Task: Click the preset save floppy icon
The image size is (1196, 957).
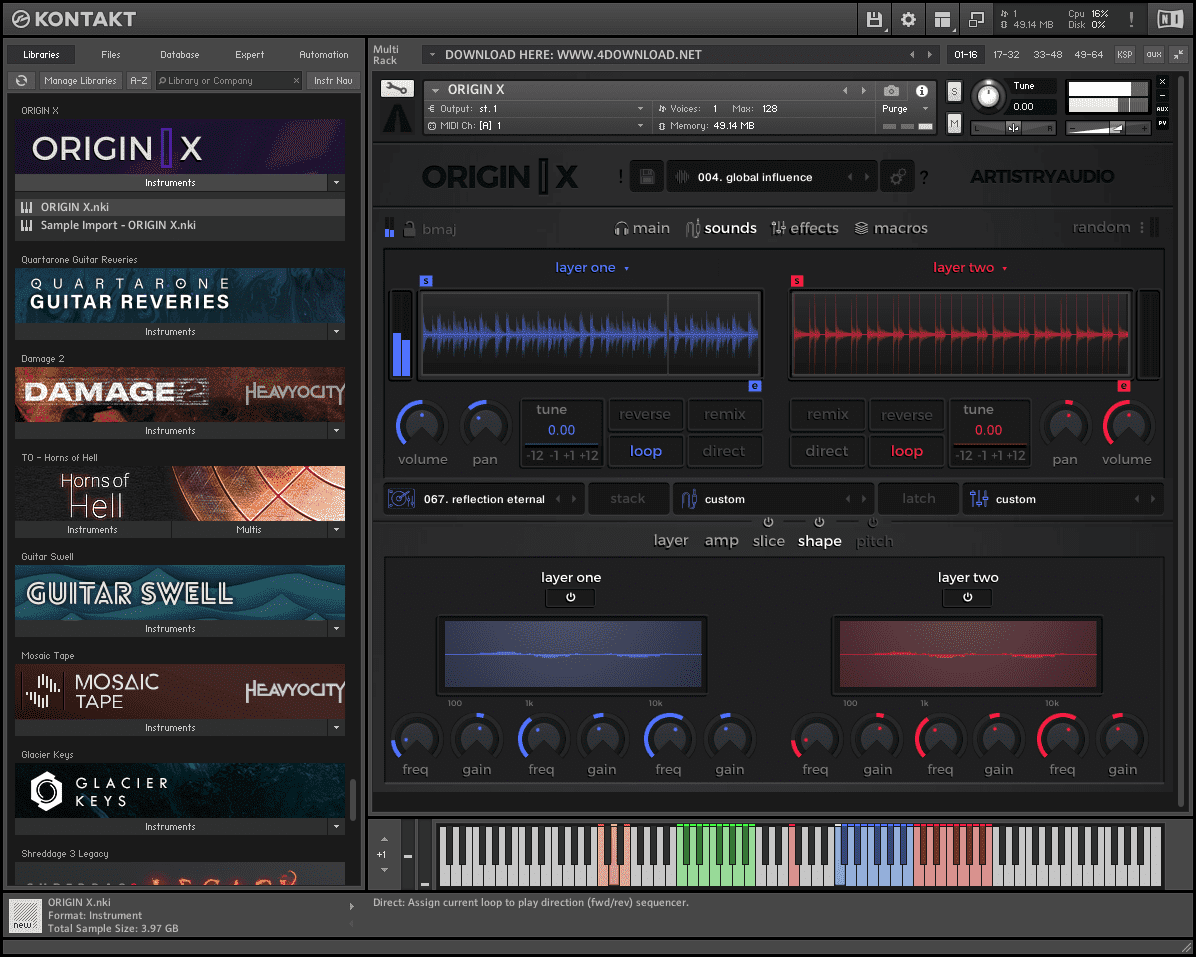Action: click(x=646, y=177)
